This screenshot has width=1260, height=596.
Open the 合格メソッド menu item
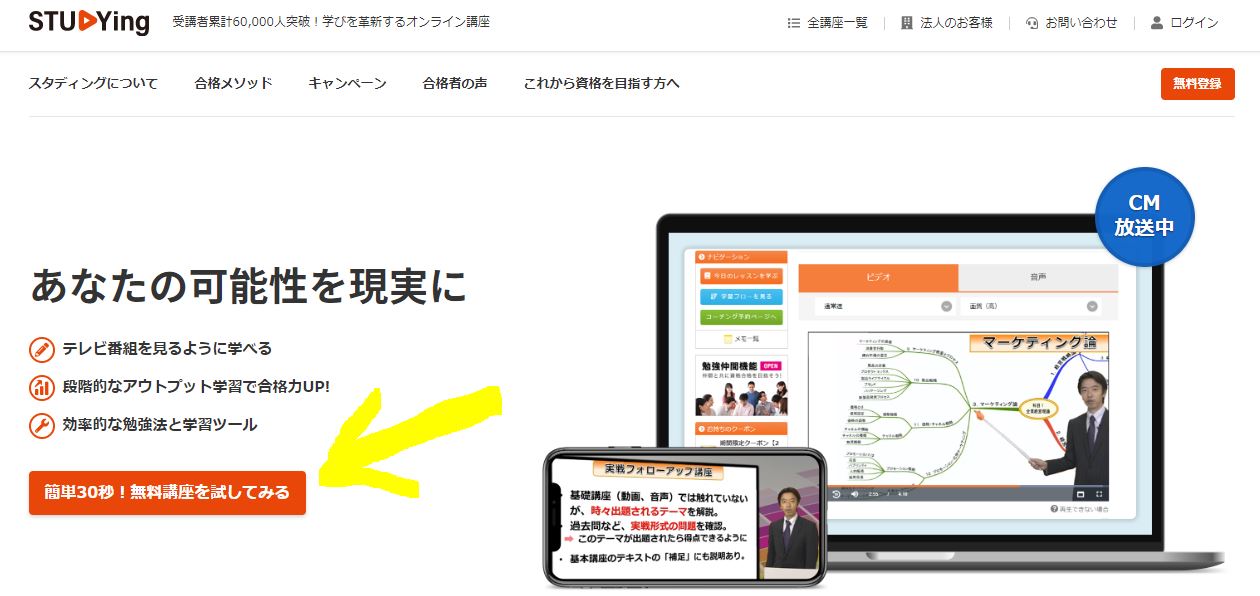click(x=233, y=83)
